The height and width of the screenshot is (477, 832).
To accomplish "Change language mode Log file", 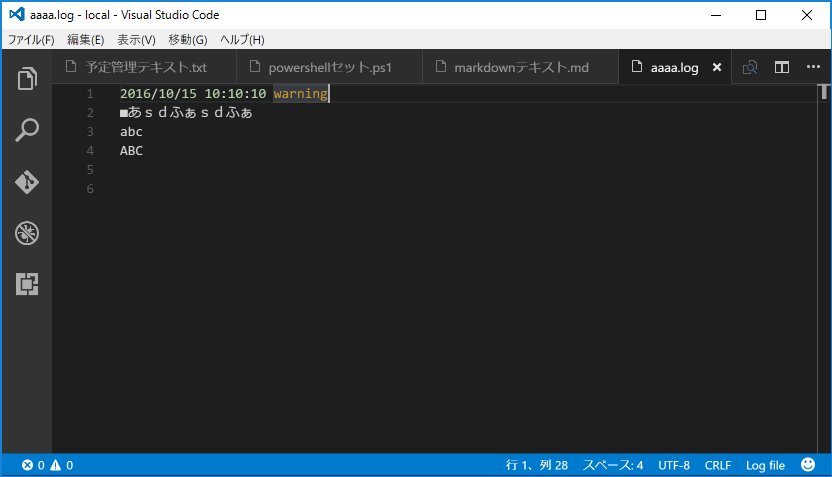I will click(x=765, y=465).
